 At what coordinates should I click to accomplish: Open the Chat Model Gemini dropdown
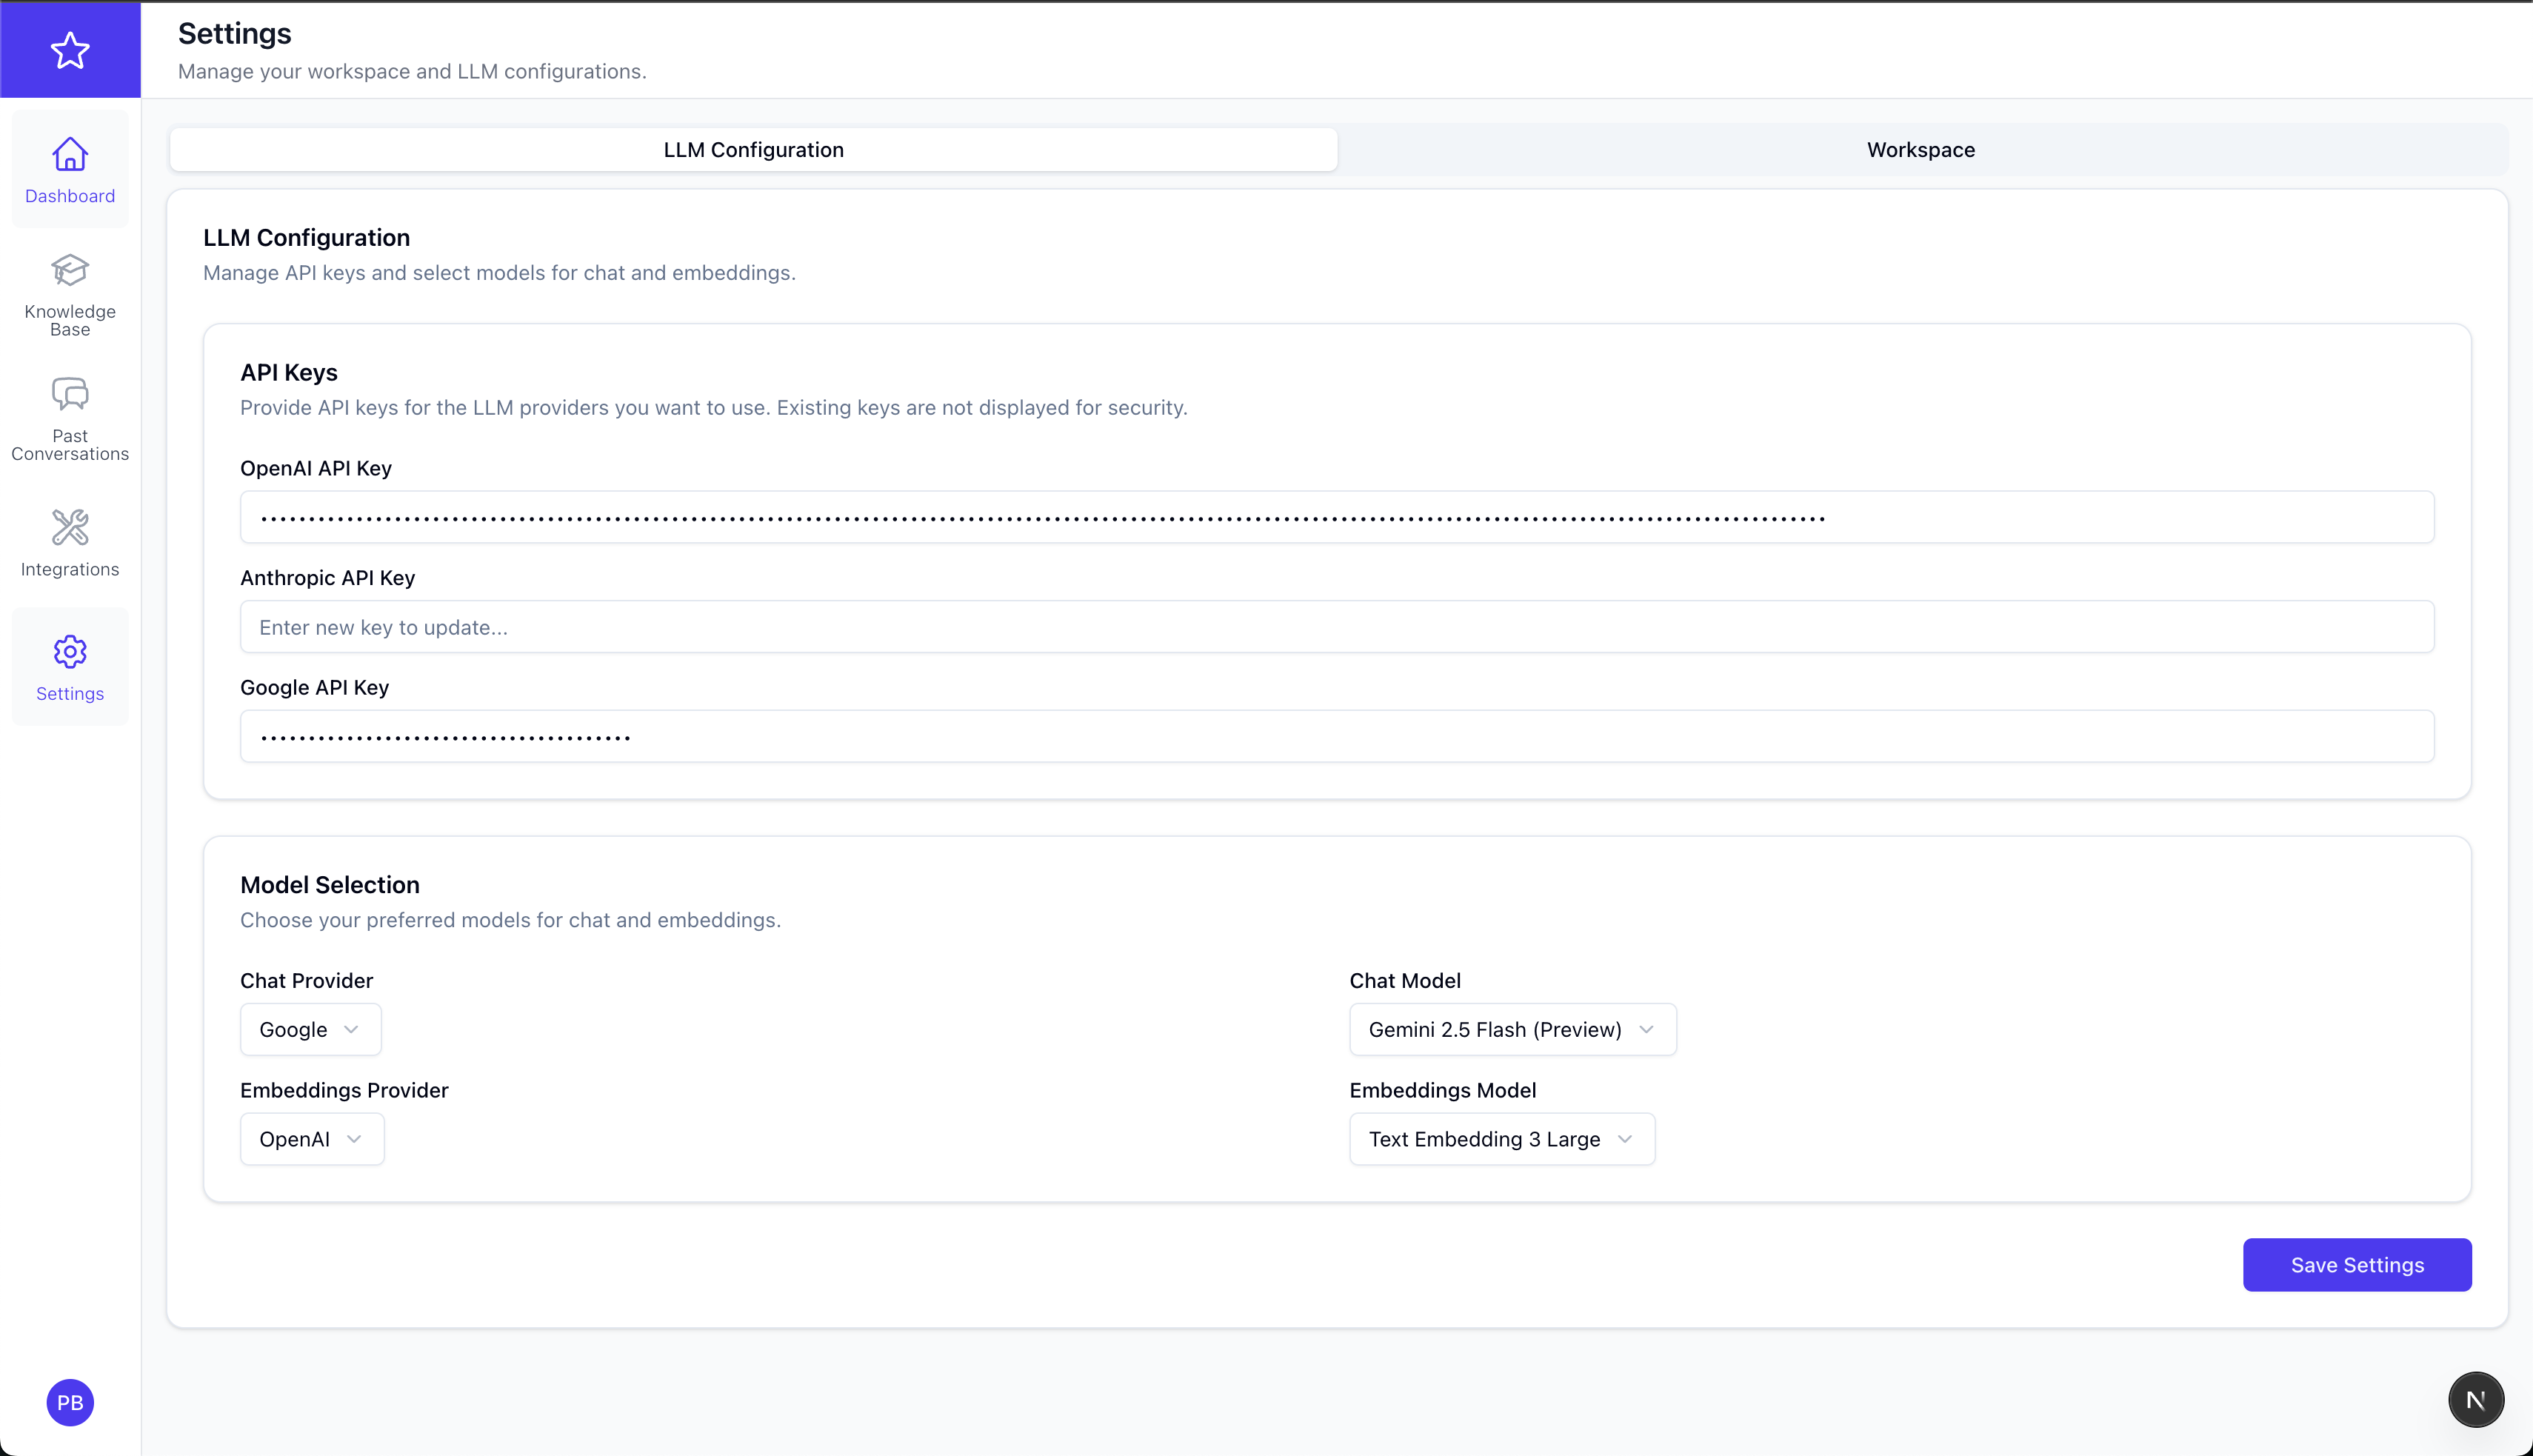point(1511,1029)
